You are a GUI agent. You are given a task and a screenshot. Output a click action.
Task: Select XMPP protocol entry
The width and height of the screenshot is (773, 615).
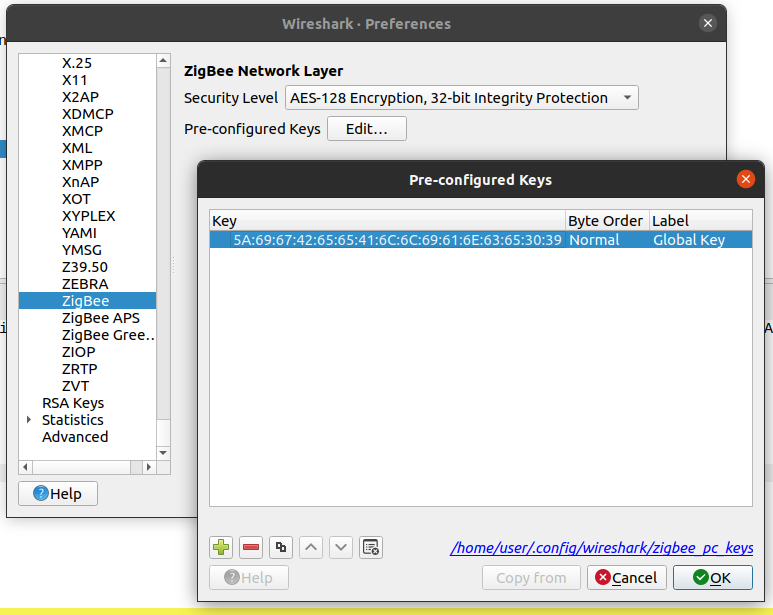click(82, 165)
